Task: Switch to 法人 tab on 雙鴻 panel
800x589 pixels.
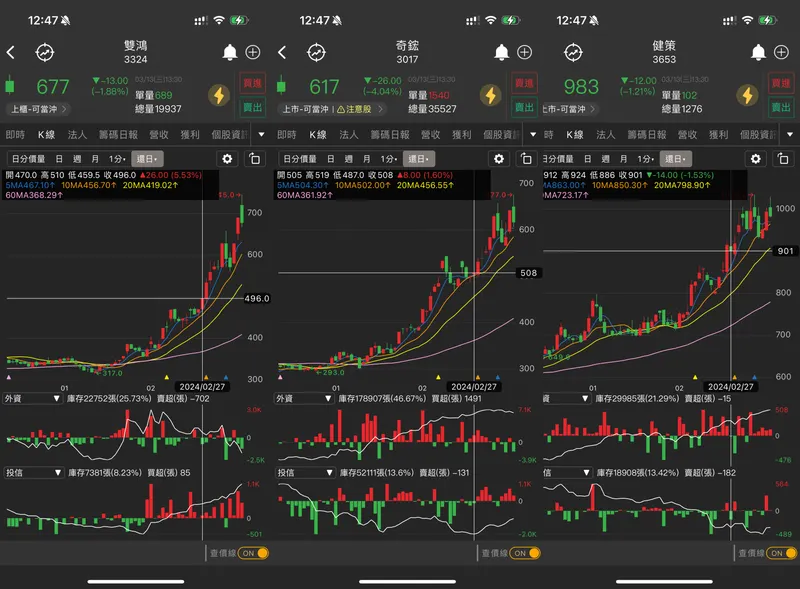Action: tap(78, 135)
